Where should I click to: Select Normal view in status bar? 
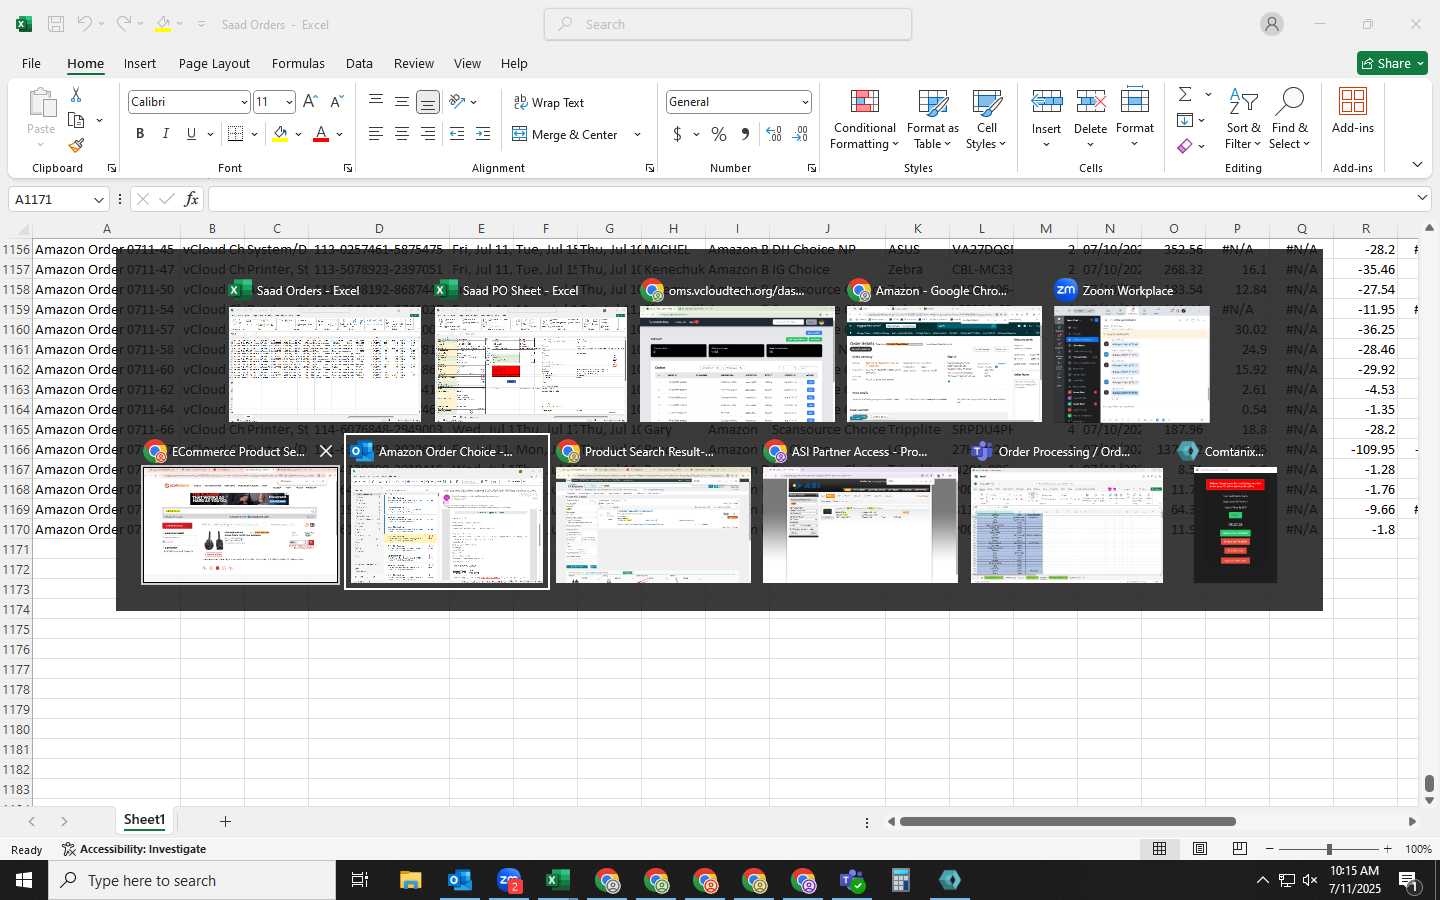(x=1160, y=849)
